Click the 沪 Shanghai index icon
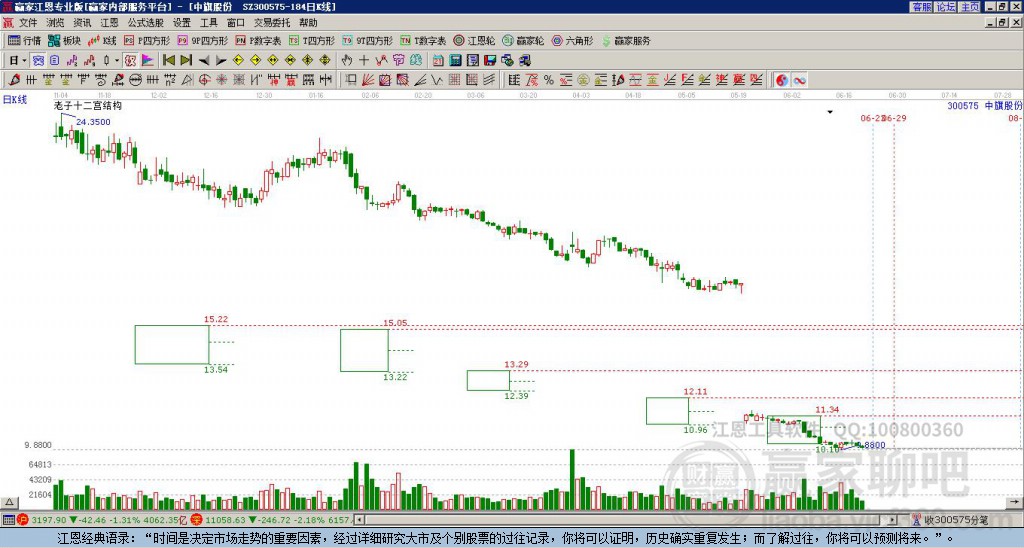The height and width of the screenshot is (548, 1024). [x=23, y=520]
